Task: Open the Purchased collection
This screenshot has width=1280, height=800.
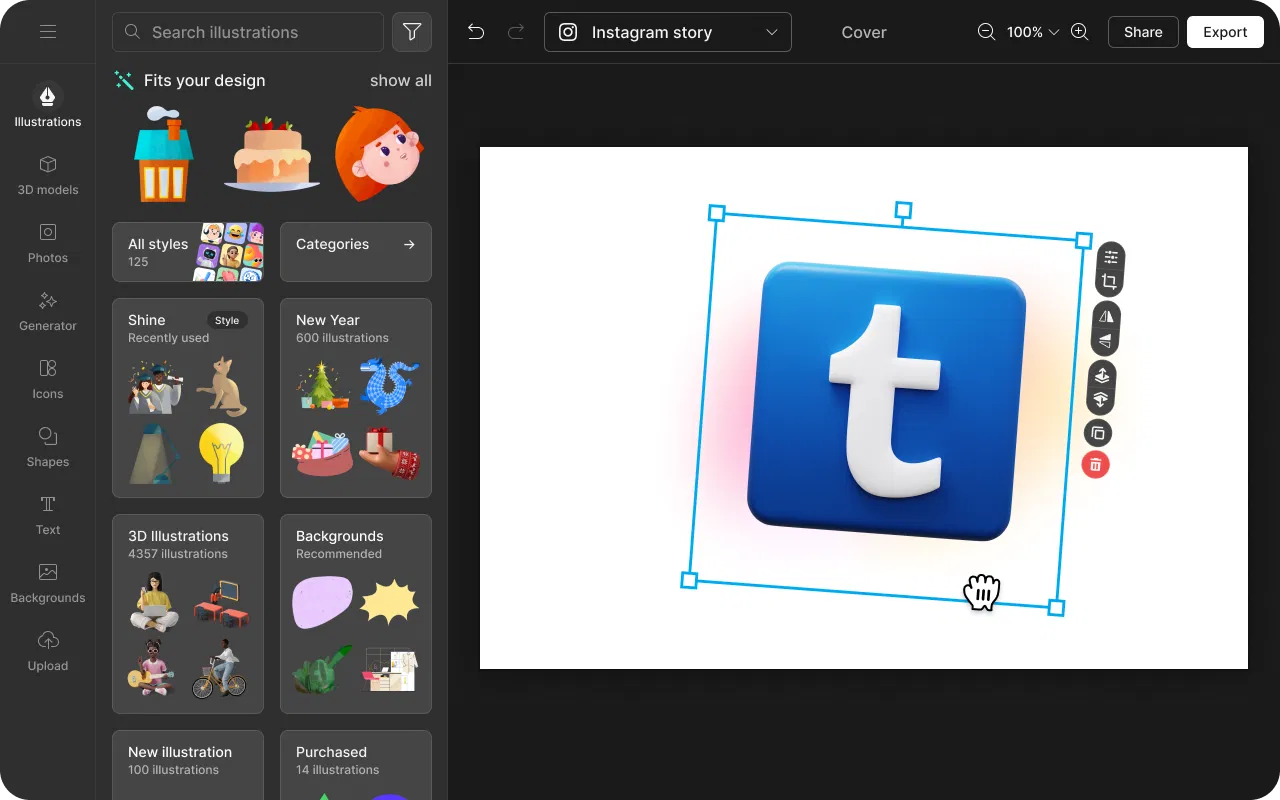Action: [356, 765]
